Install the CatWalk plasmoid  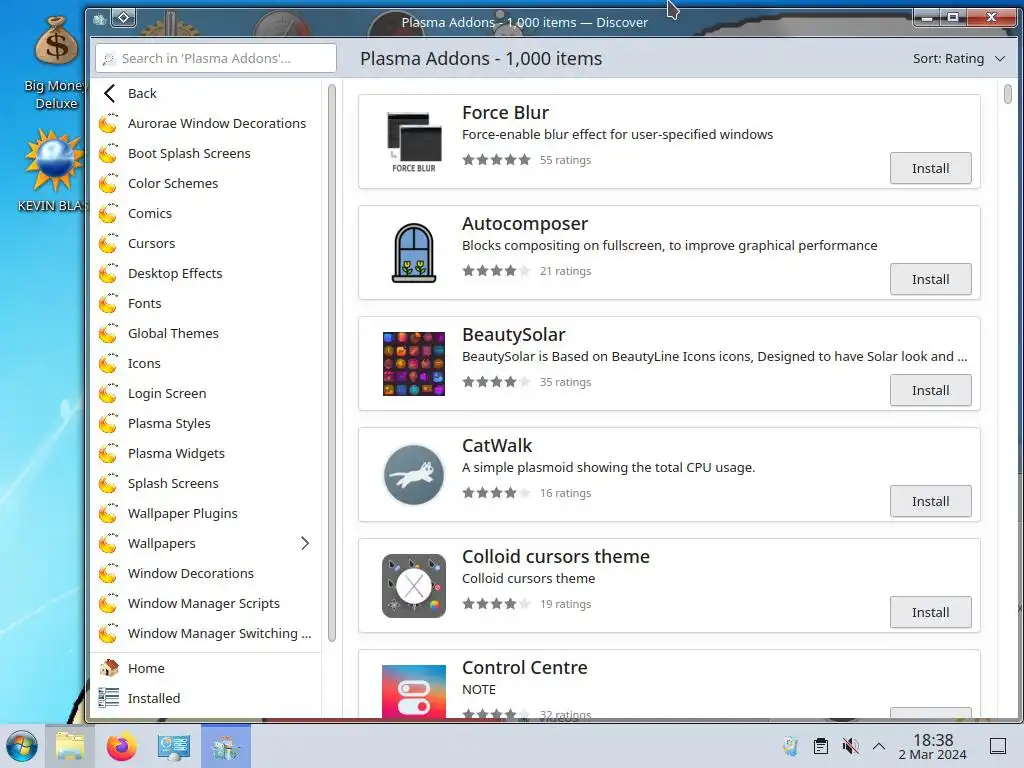[930, 502]
